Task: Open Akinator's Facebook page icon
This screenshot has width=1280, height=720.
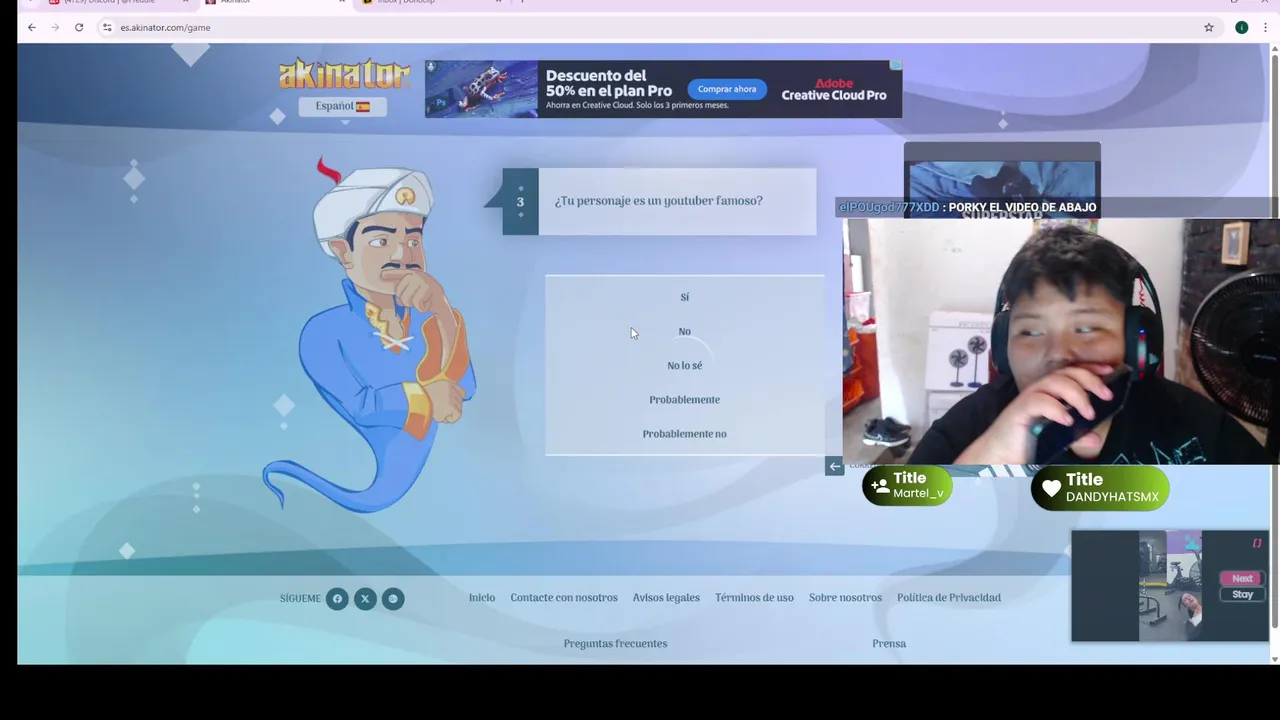Action: 337,598
